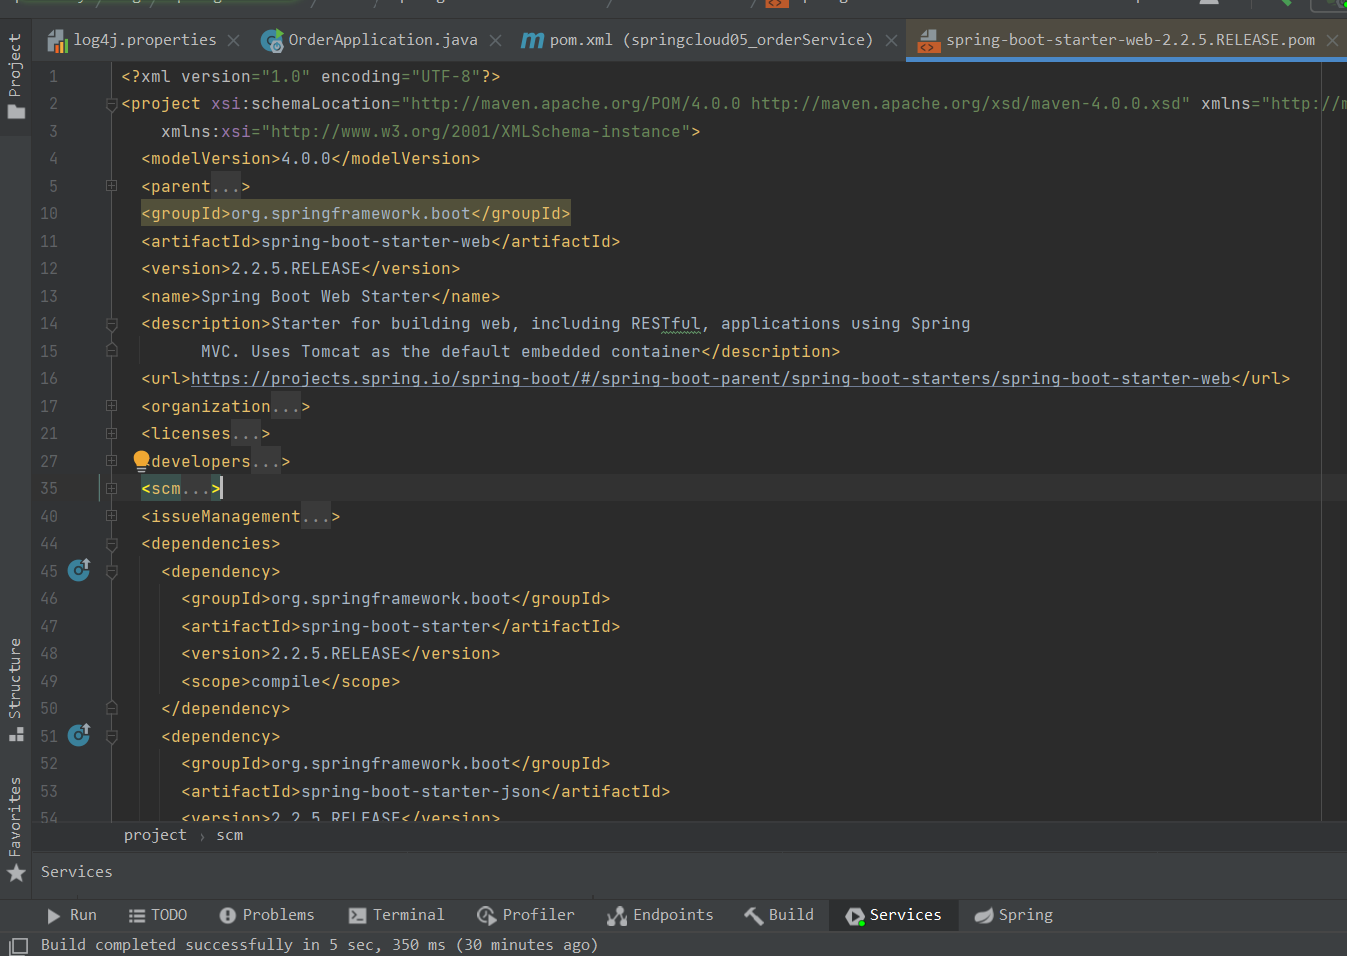Click the artifactId spring-boot-starter line 47
This screenshot has height=956, width=1347.
[400, 627]
